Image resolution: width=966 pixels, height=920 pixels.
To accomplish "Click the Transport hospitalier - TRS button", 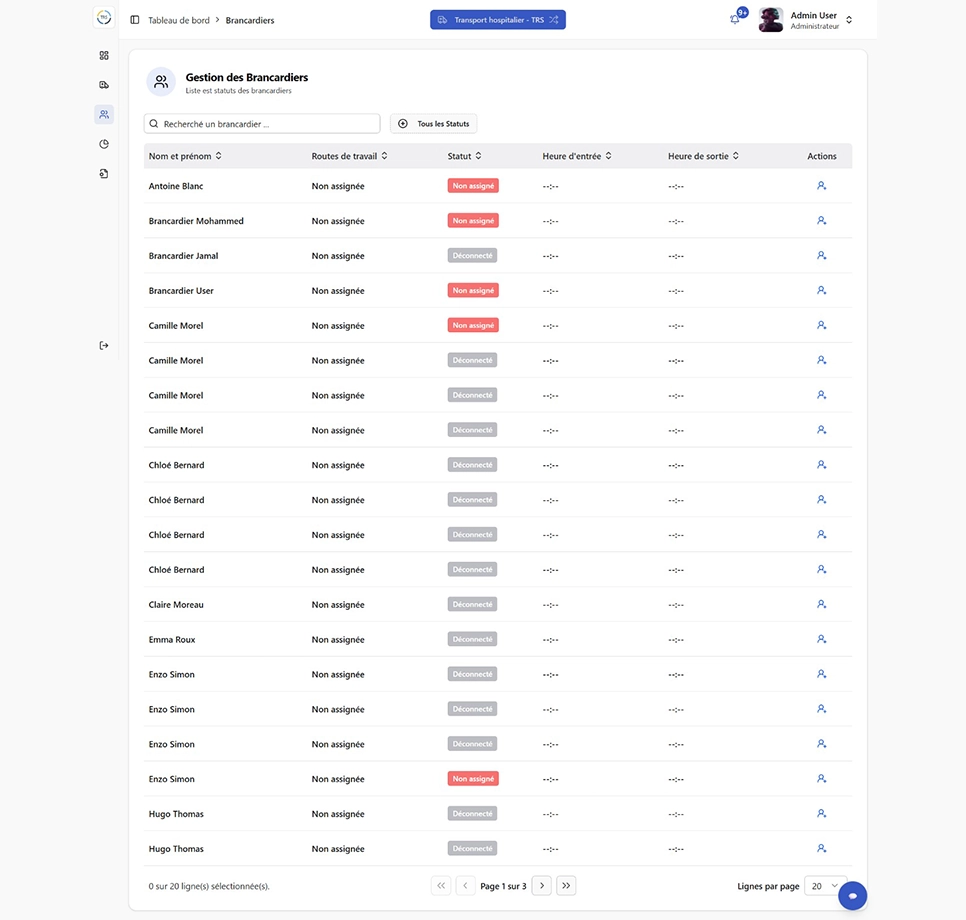I will point(498,20).
